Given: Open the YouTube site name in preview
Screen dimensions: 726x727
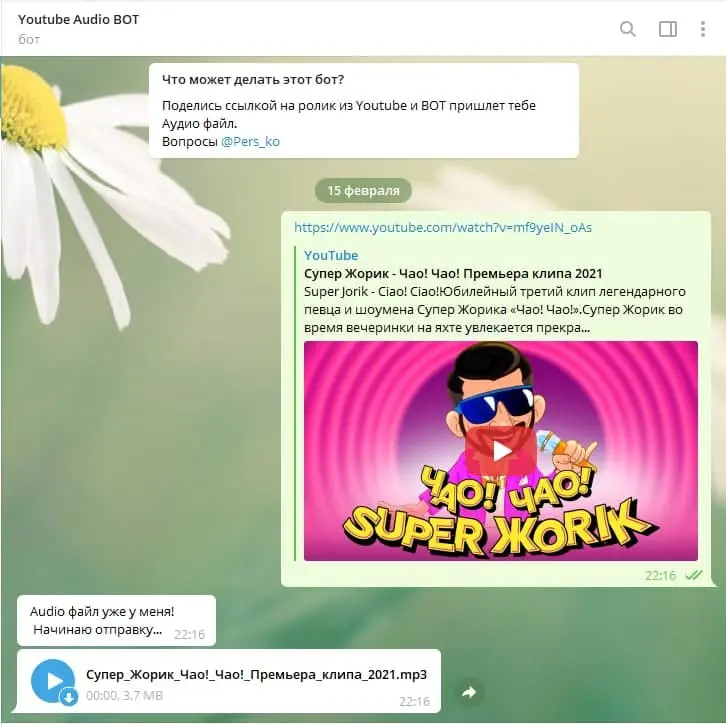Looking at the screenshot, I should coord(331,255).
